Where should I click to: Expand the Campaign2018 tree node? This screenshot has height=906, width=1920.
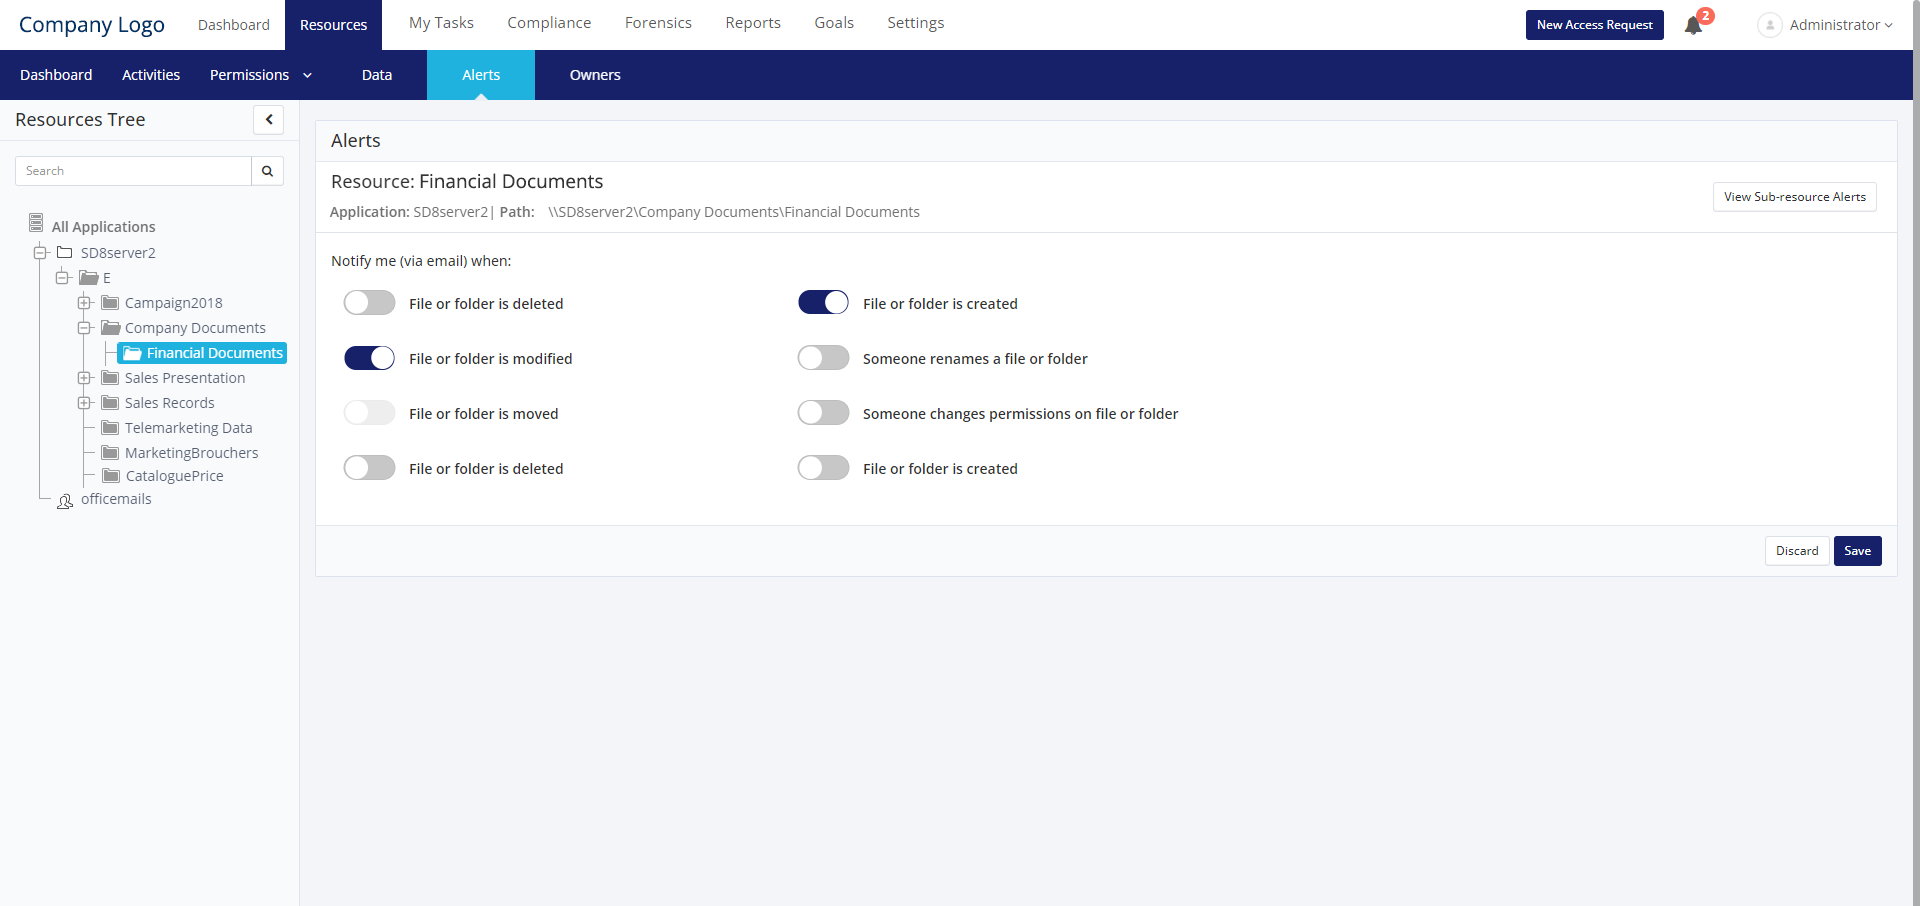click(84, 303)
